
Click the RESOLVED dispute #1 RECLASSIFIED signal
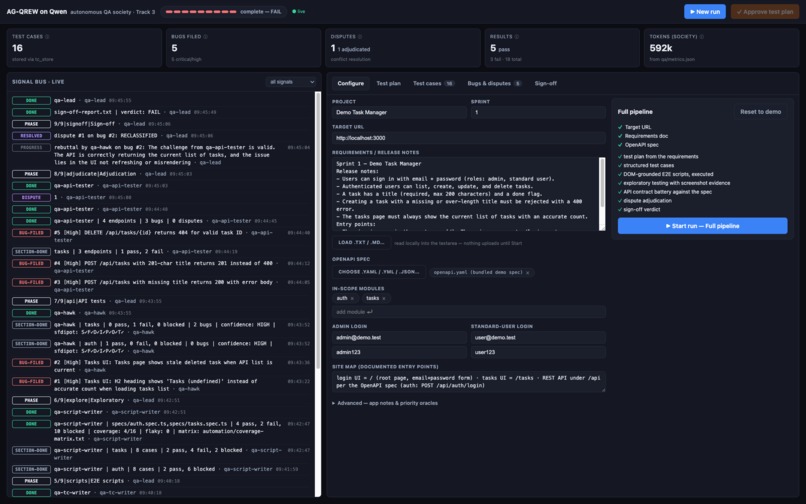(161, 136)
